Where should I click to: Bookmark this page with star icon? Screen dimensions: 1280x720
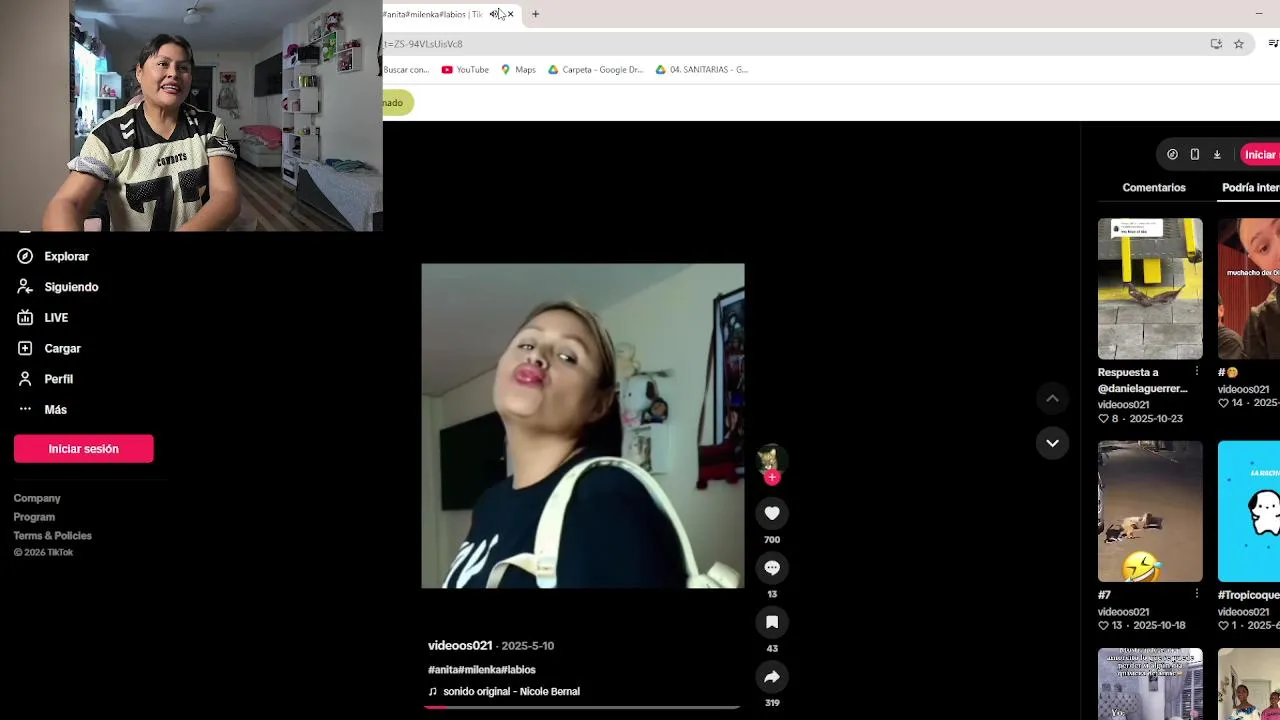pyautogui.click(x=1239, y=44)
